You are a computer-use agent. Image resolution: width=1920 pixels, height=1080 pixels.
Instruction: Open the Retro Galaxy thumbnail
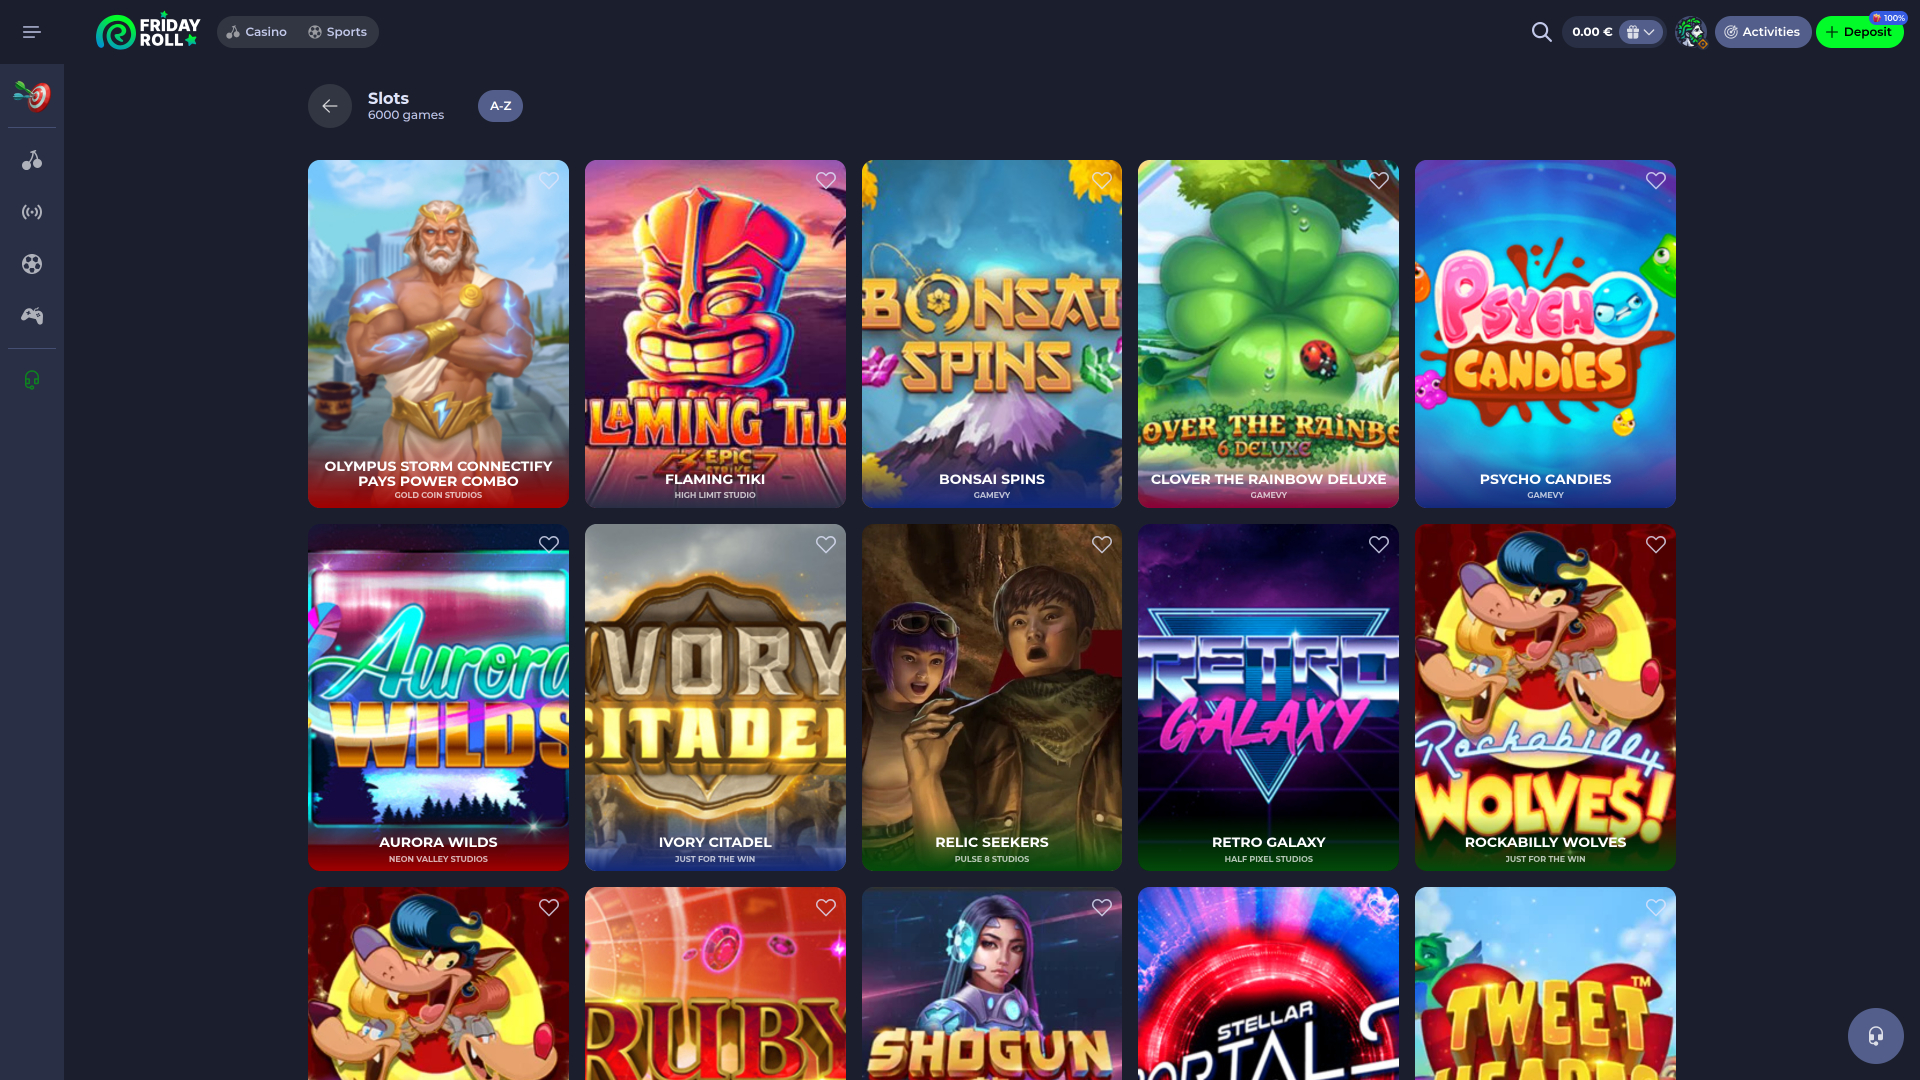coord(1268,697)
